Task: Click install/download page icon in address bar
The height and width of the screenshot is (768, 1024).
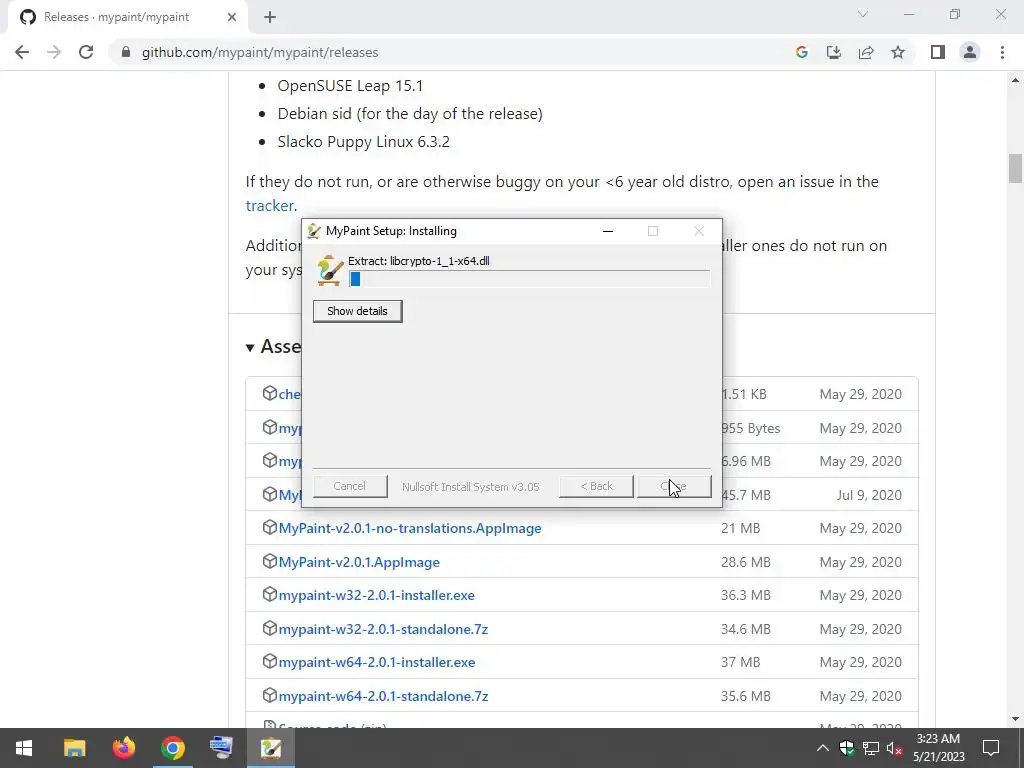Action: pos(833,52)
